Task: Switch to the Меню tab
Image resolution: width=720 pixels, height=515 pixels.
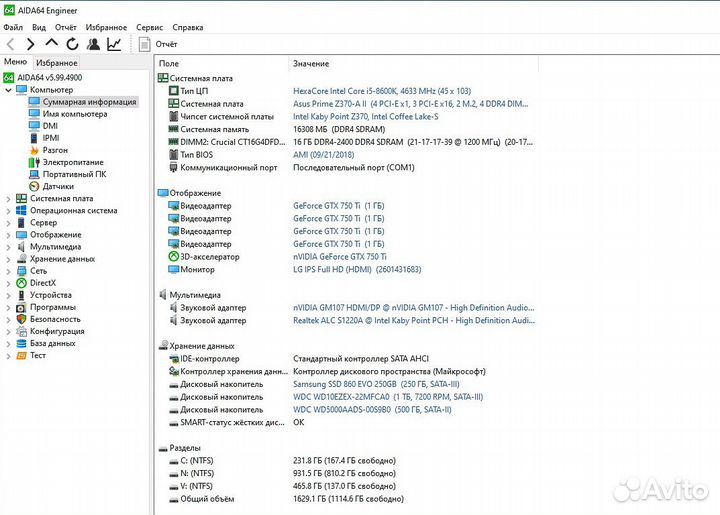Action: coord(16,62)
